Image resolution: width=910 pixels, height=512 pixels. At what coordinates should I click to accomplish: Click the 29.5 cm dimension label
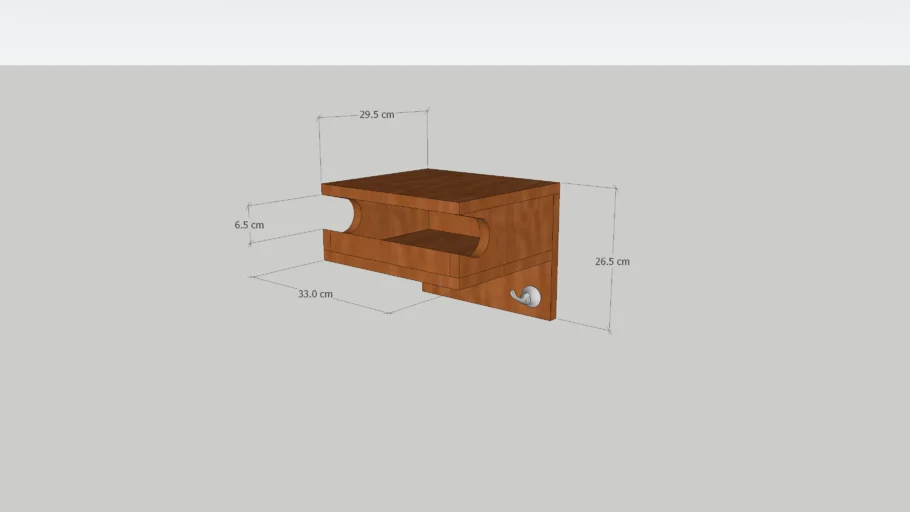click(376, 115)
